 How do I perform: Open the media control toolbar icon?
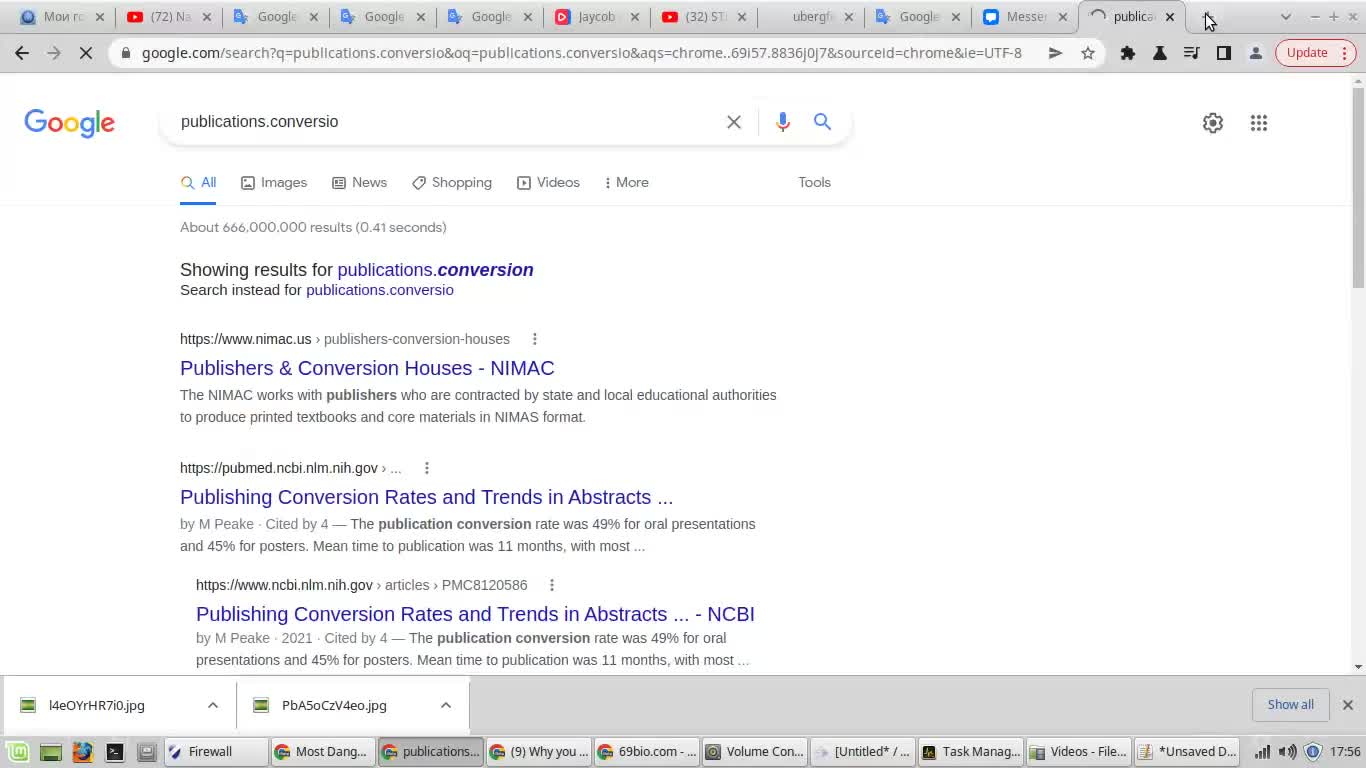pos(1192,53)
